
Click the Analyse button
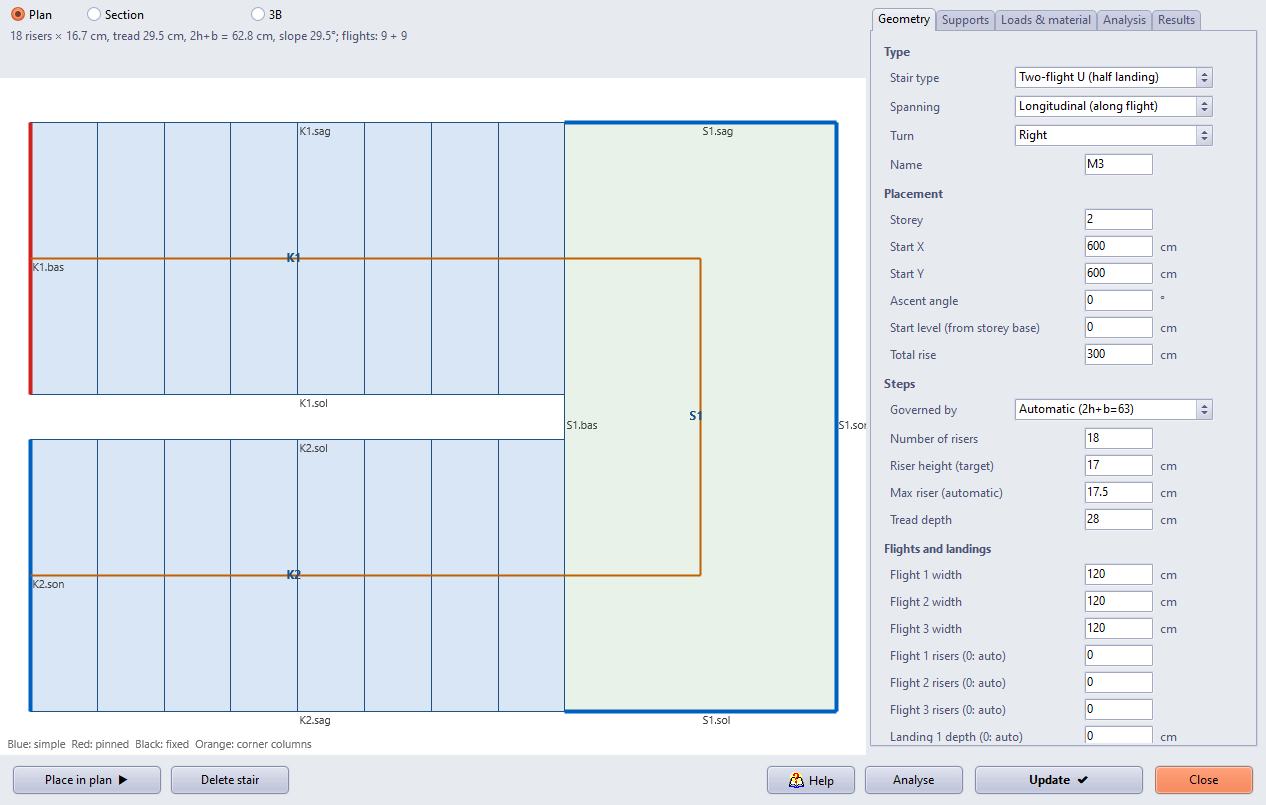pos(914,780)
